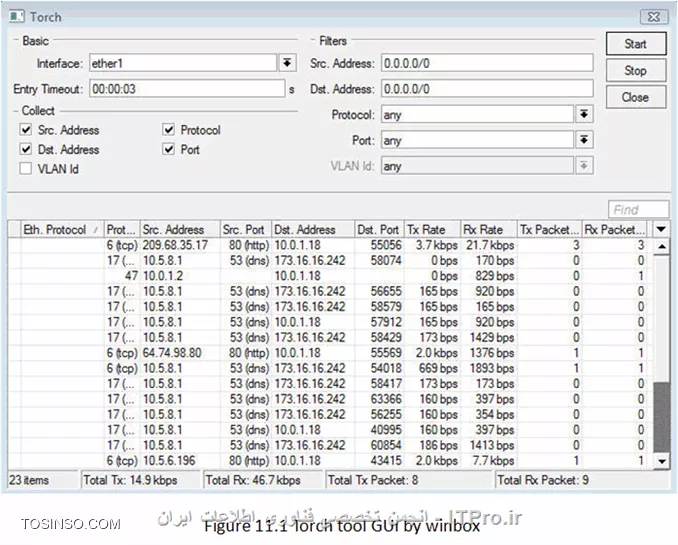Screen dimensions: 678x545
Task: Click Rx Rate value 21.7 kbps
Action: [x=490, y=245]
